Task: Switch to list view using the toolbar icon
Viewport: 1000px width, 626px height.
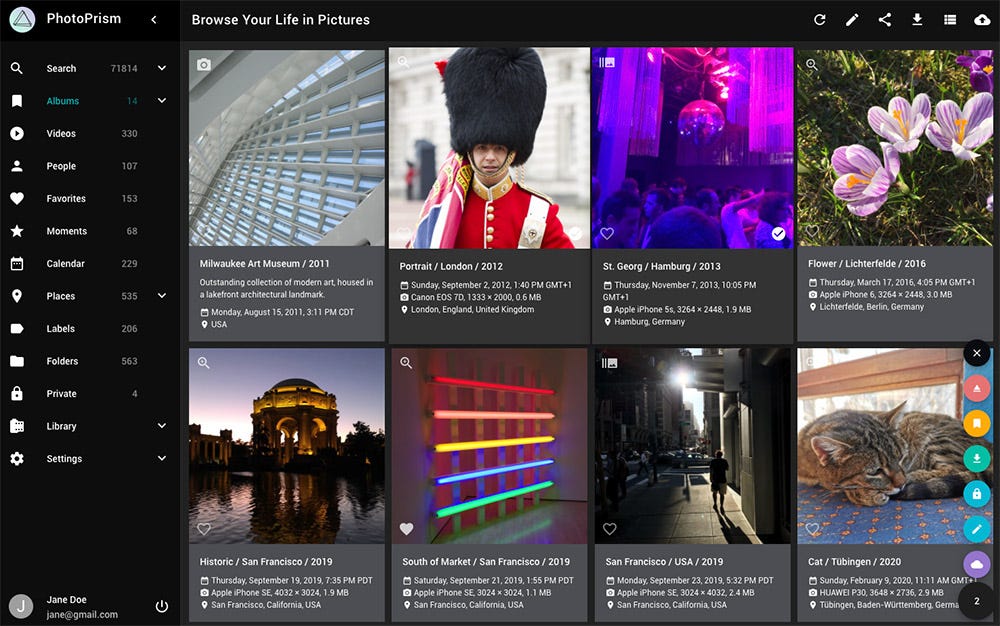Action: 949,19
